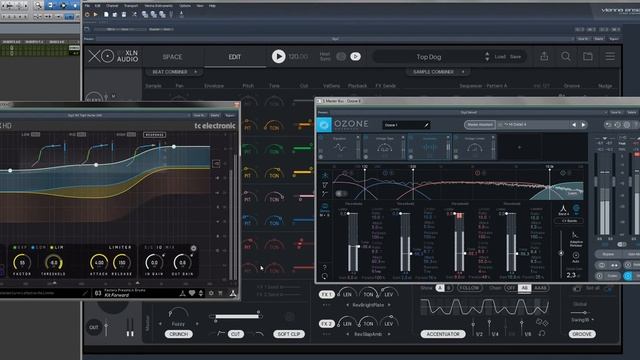Viewport: 640px width, 360px height.
Task: Select previous effect before RevSlapAmb
Action: pos(347,334)
